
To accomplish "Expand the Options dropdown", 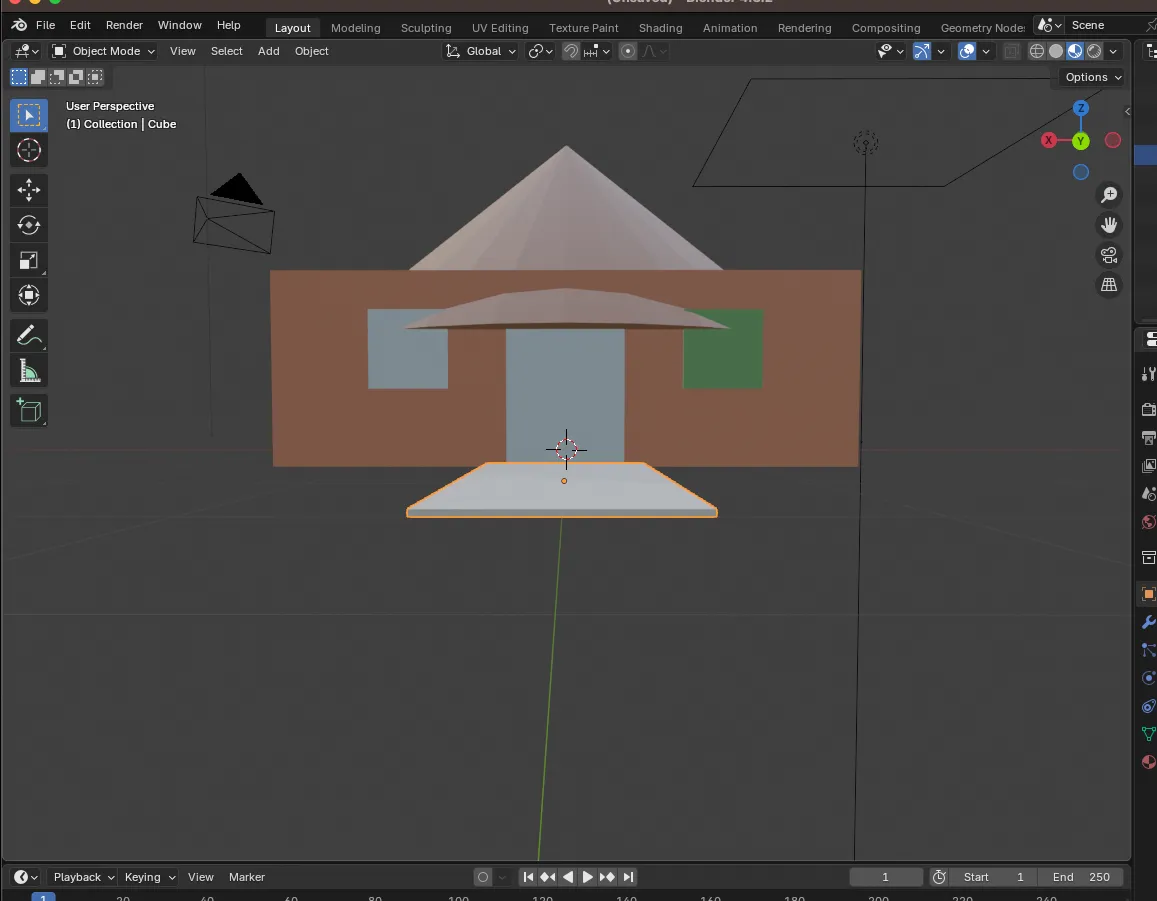I will (x=1092, y=77).
